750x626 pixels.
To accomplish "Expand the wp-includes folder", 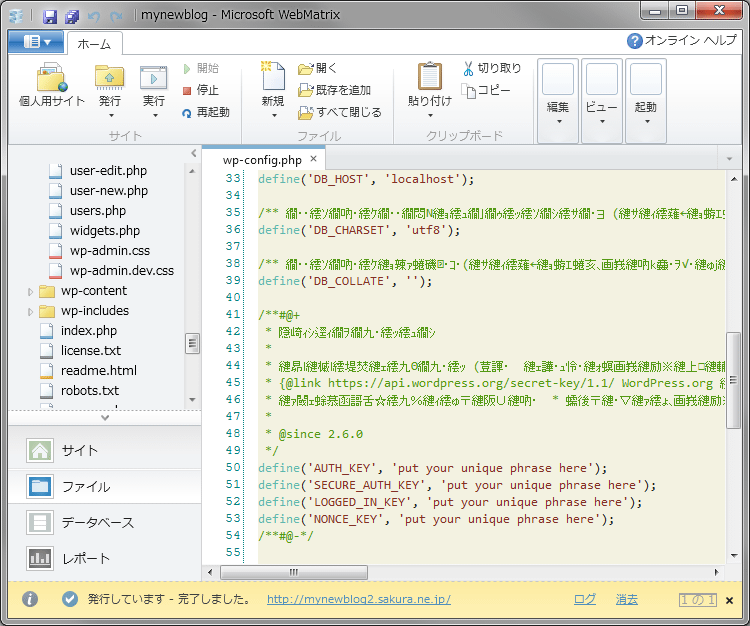I will (30, 312).
